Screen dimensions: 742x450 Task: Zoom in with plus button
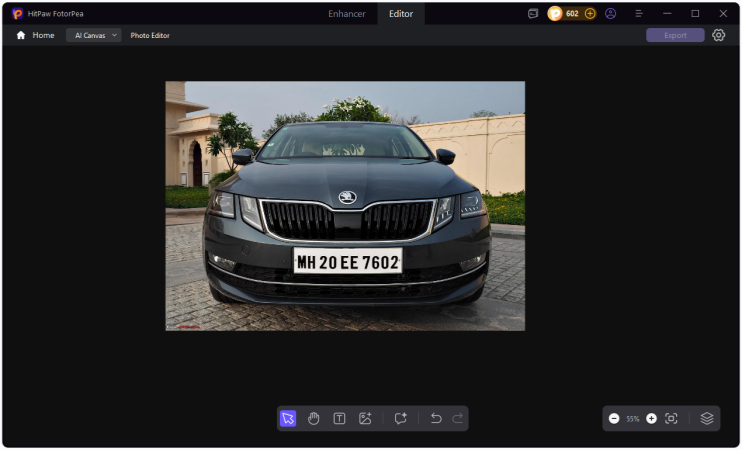(x=651, y=418)
